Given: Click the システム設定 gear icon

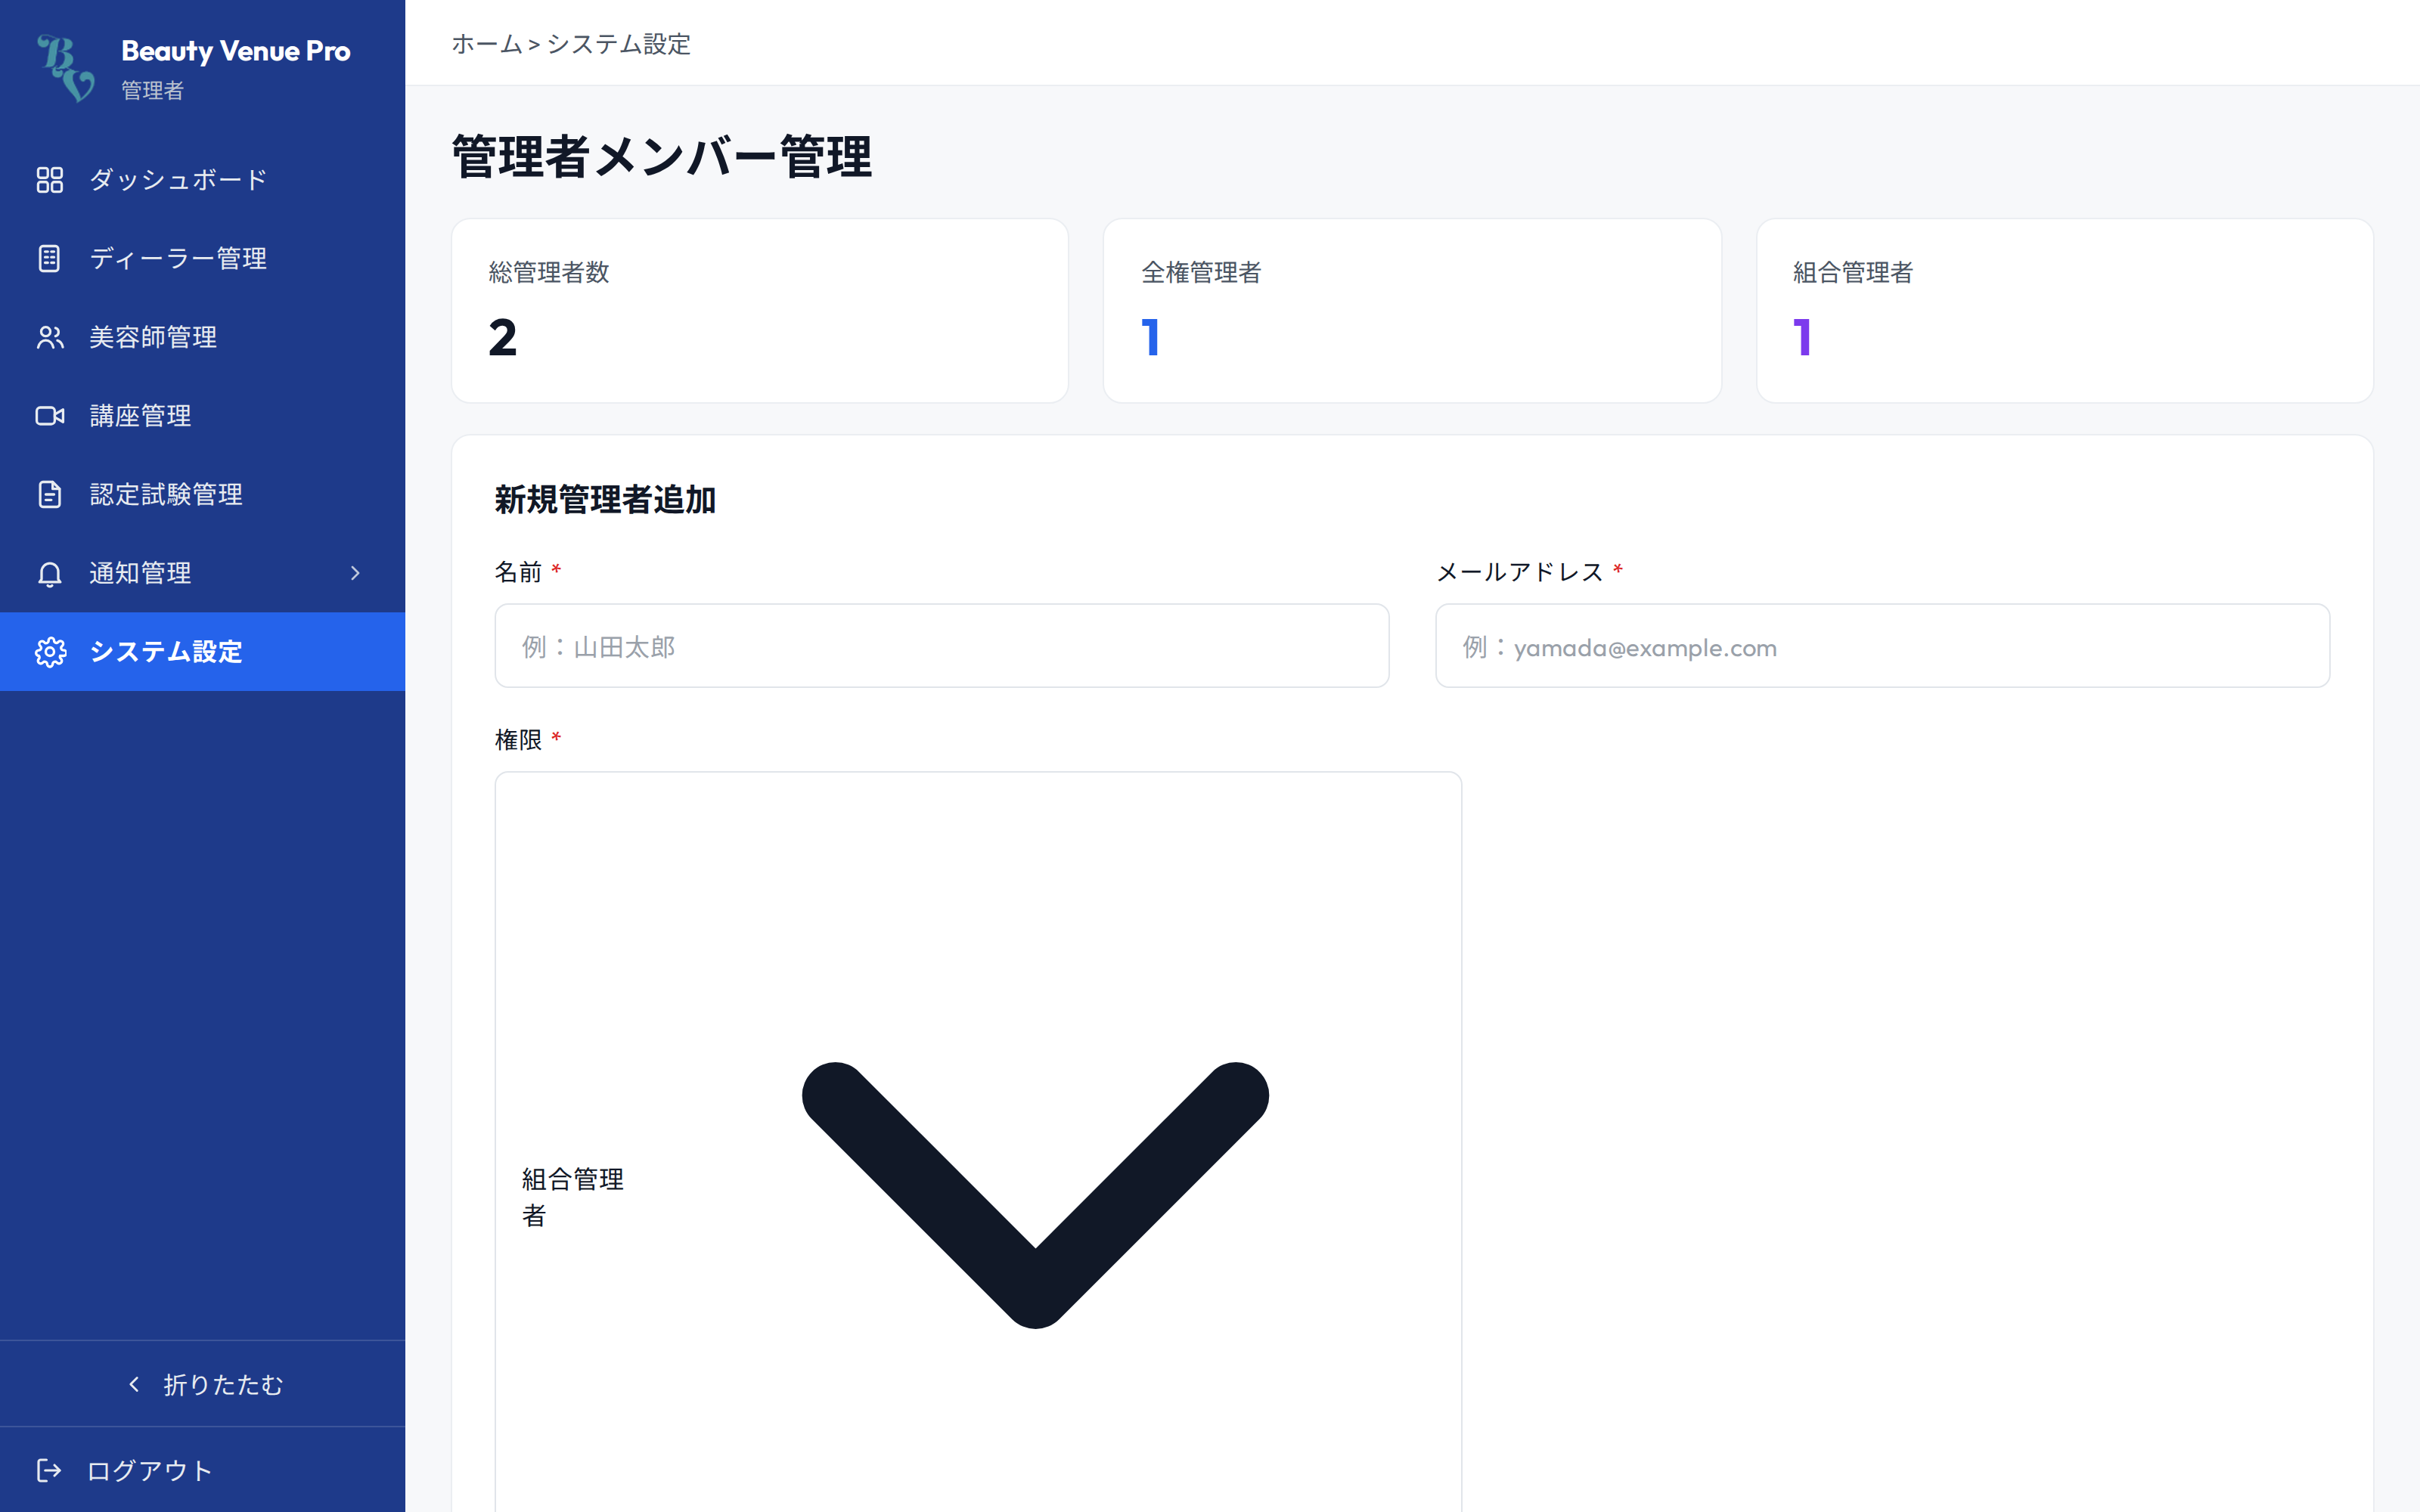Looking at the screenshot, I should click(49, 652).
